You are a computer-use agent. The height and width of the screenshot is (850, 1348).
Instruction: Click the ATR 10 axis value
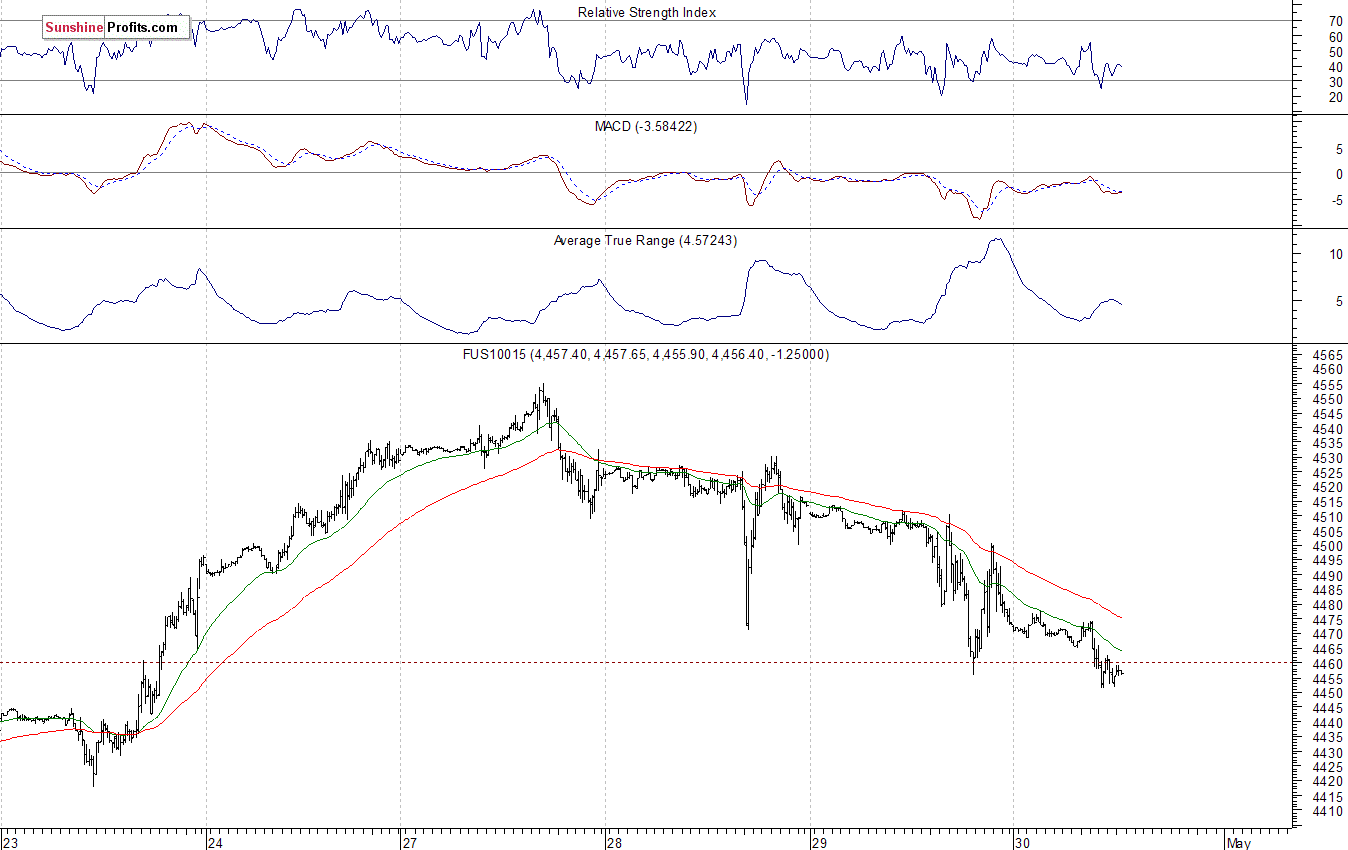[x=1336, y=254]
